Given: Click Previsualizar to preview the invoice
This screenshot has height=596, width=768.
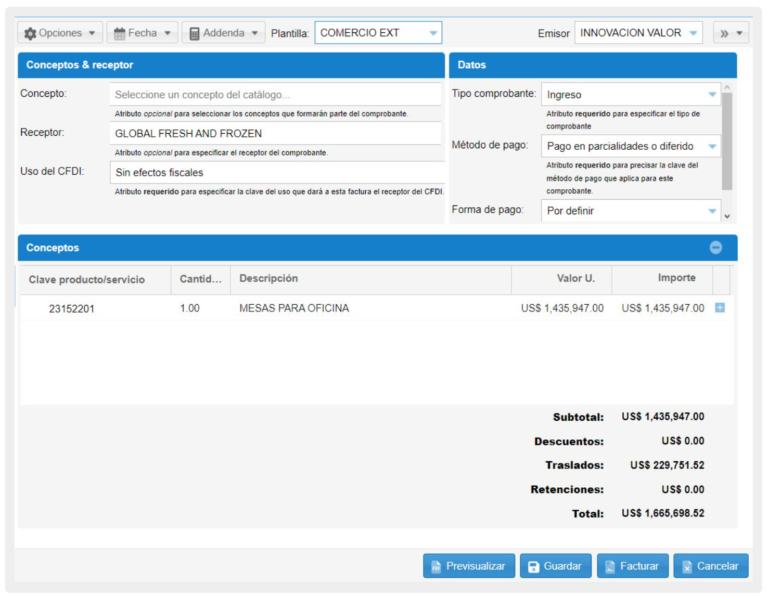Looking at the screenshot, I should click(469, 566).
